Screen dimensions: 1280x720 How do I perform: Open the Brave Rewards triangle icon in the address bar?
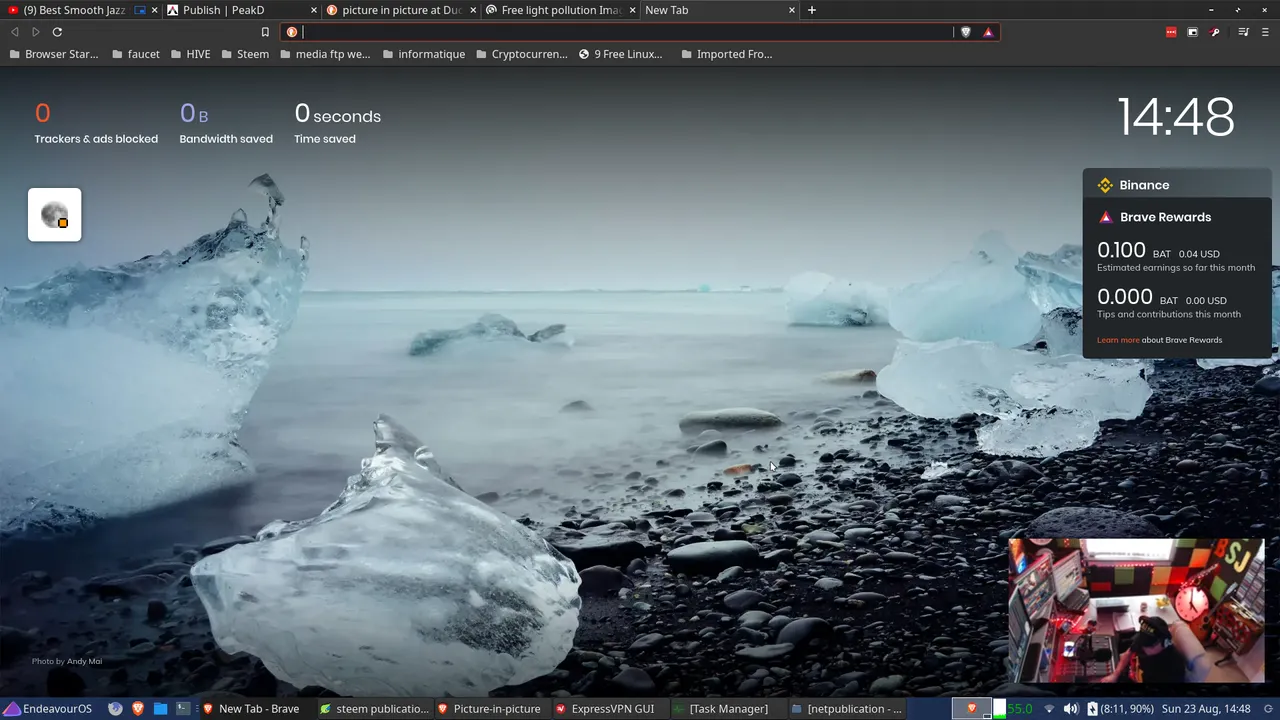pyautogui.click(x=988, y=32)
